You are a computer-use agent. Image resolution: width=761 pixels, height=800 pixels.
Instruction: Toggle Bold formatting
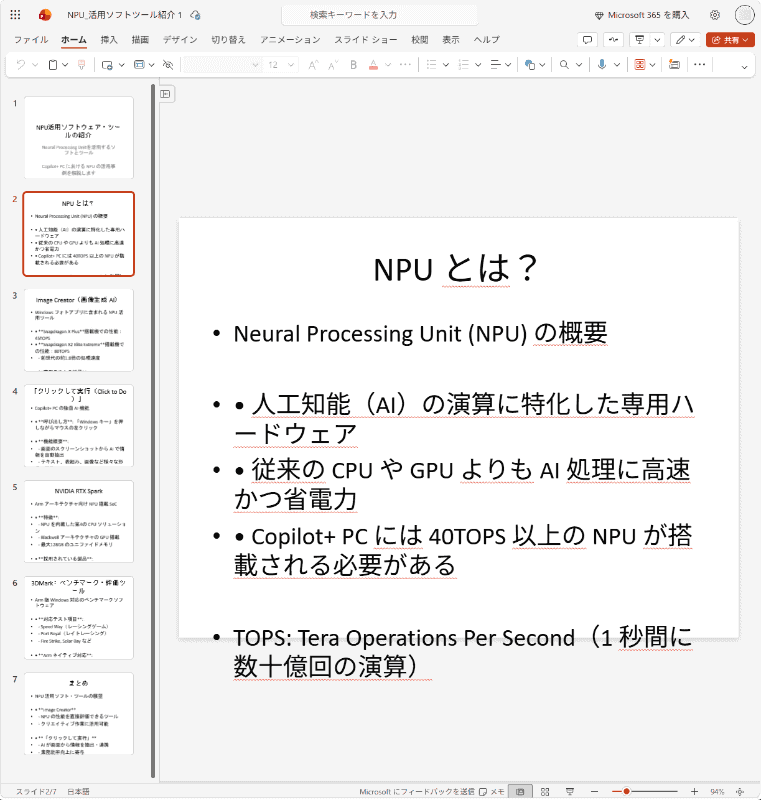pyautogui.click(x=353, y=65)
